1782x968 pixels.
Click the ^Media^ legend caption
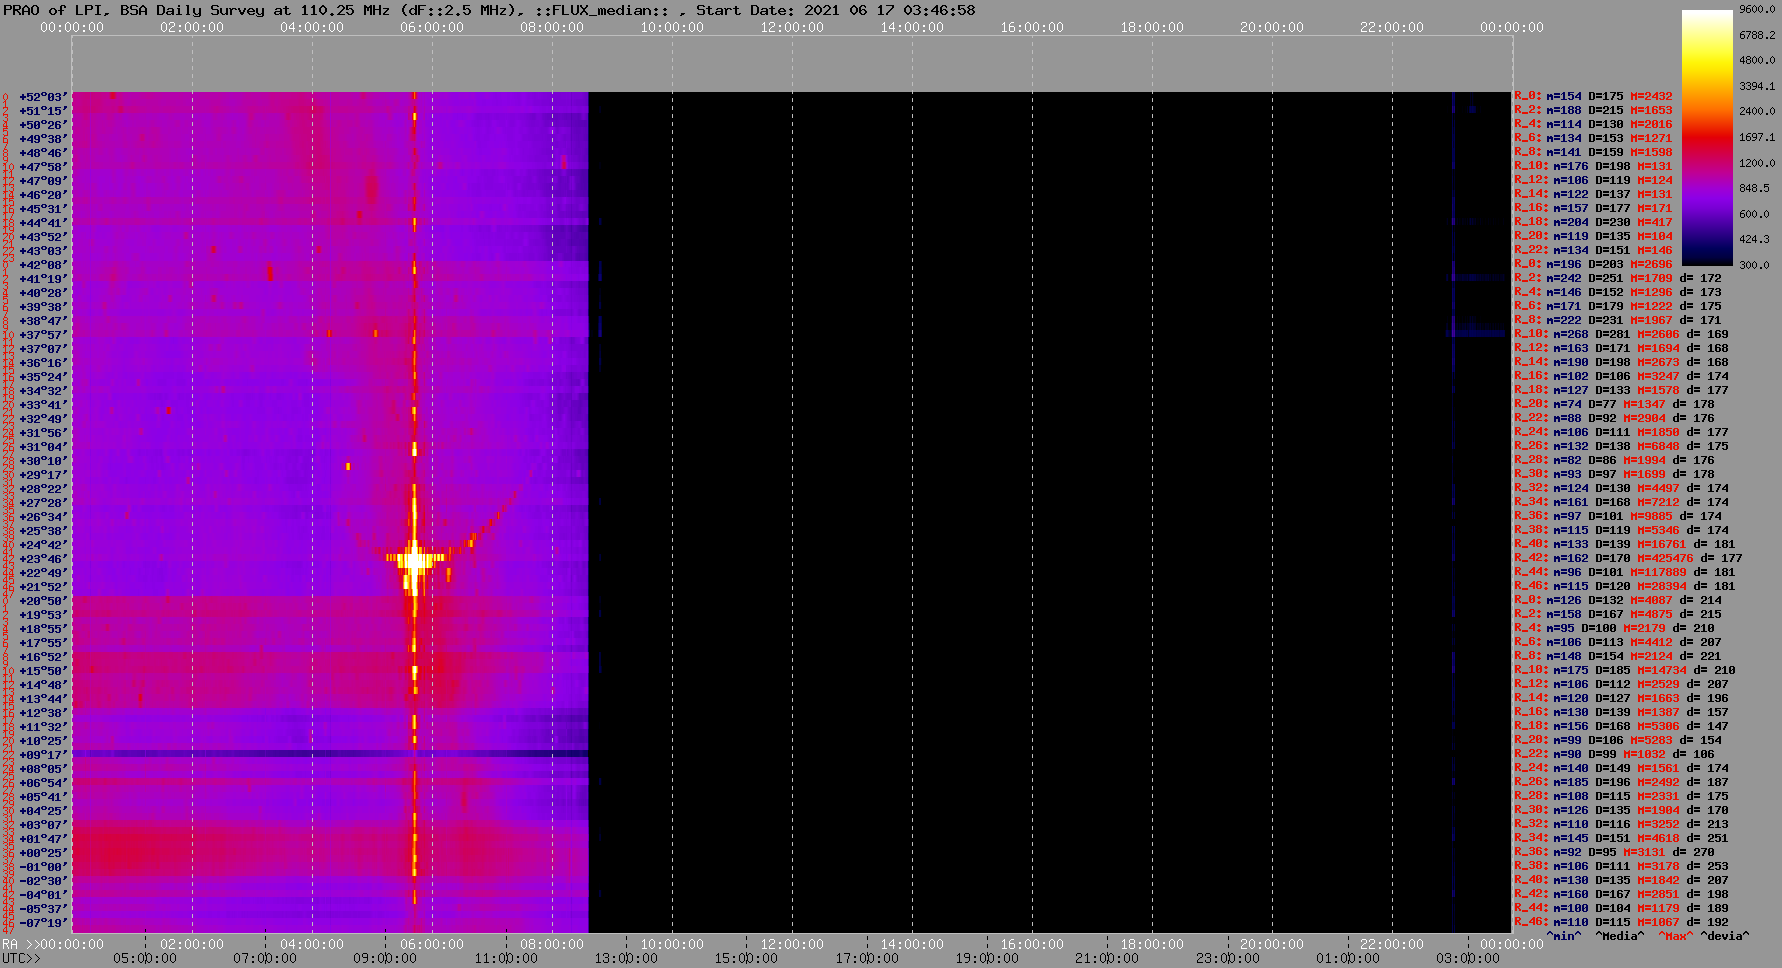click(1619, 936)
